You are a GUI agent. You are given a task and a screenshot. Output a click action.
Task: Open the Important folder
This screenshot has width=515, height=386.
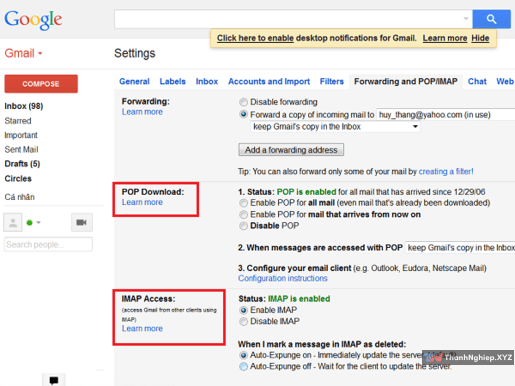click(x=21, y=135)
